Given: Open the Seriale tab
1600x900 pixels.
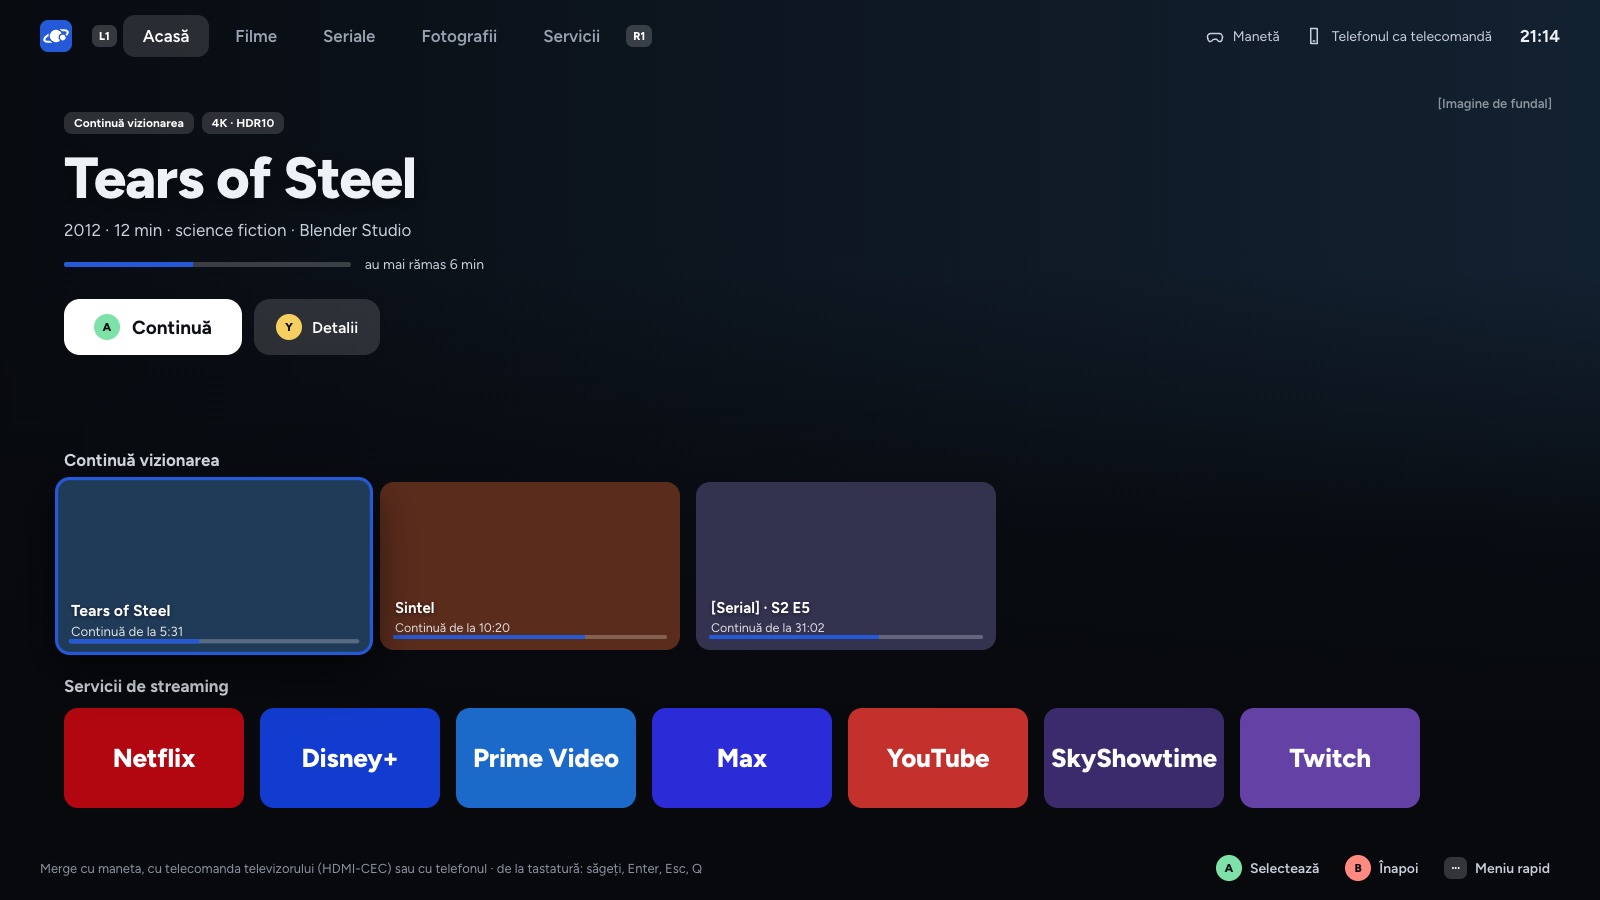Looking at the screenshot, I should 349,36.
